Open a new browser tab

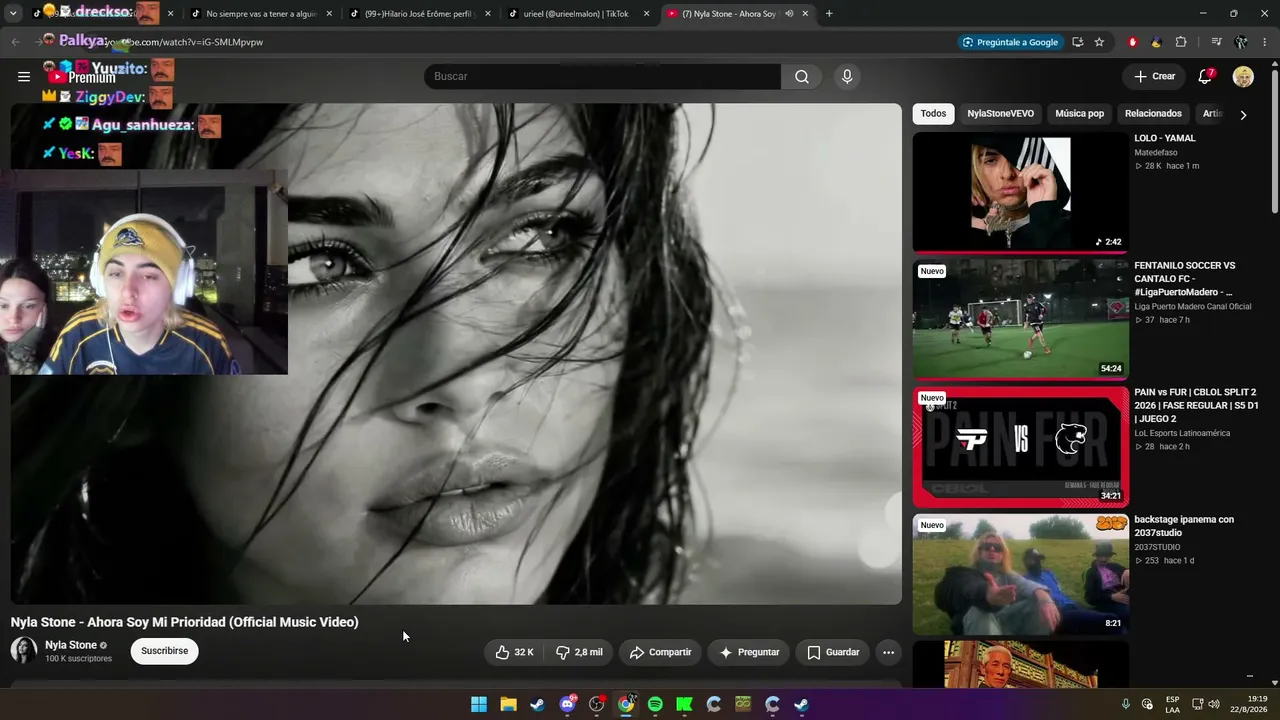tap(829, 14)
